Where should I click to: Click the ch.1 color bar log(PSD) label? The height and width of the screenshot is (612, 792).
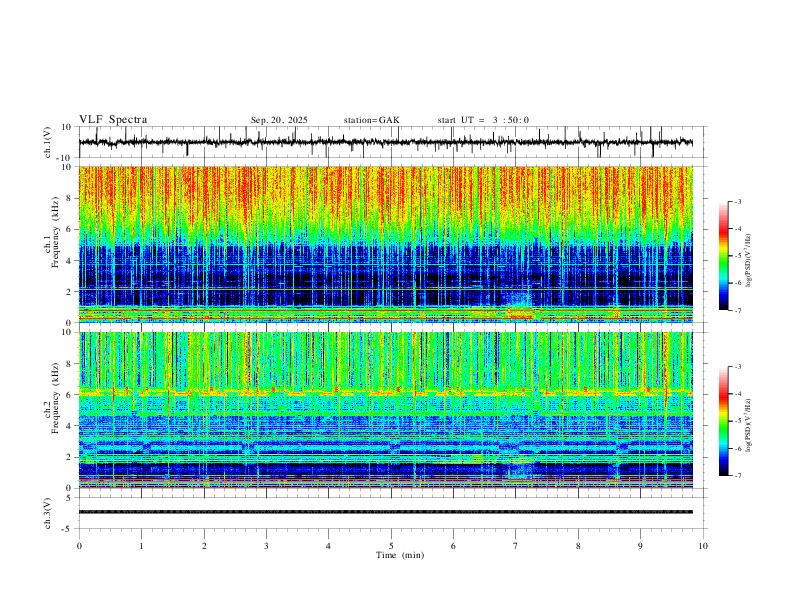click(748, 261)
